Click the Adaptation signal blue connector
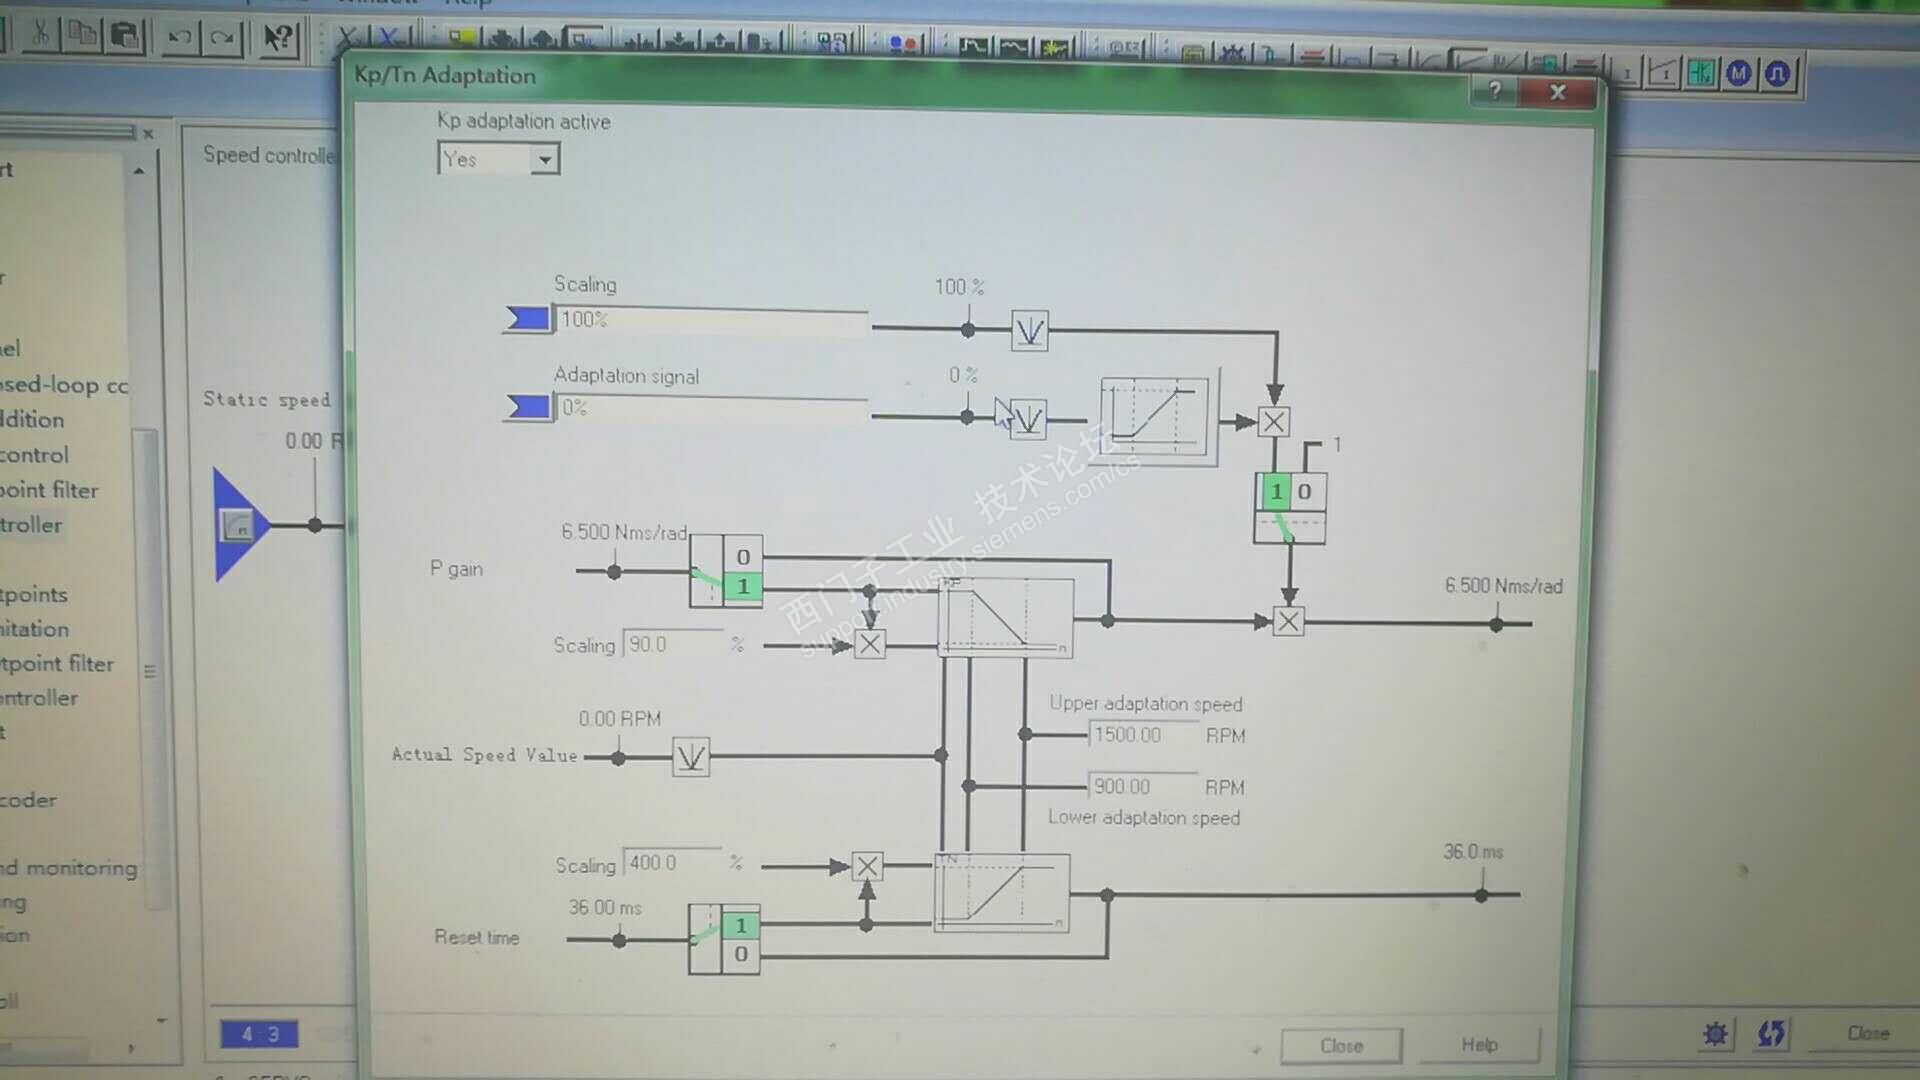1920x1080 pixels. pyautogui.click(x=527, y=406)
